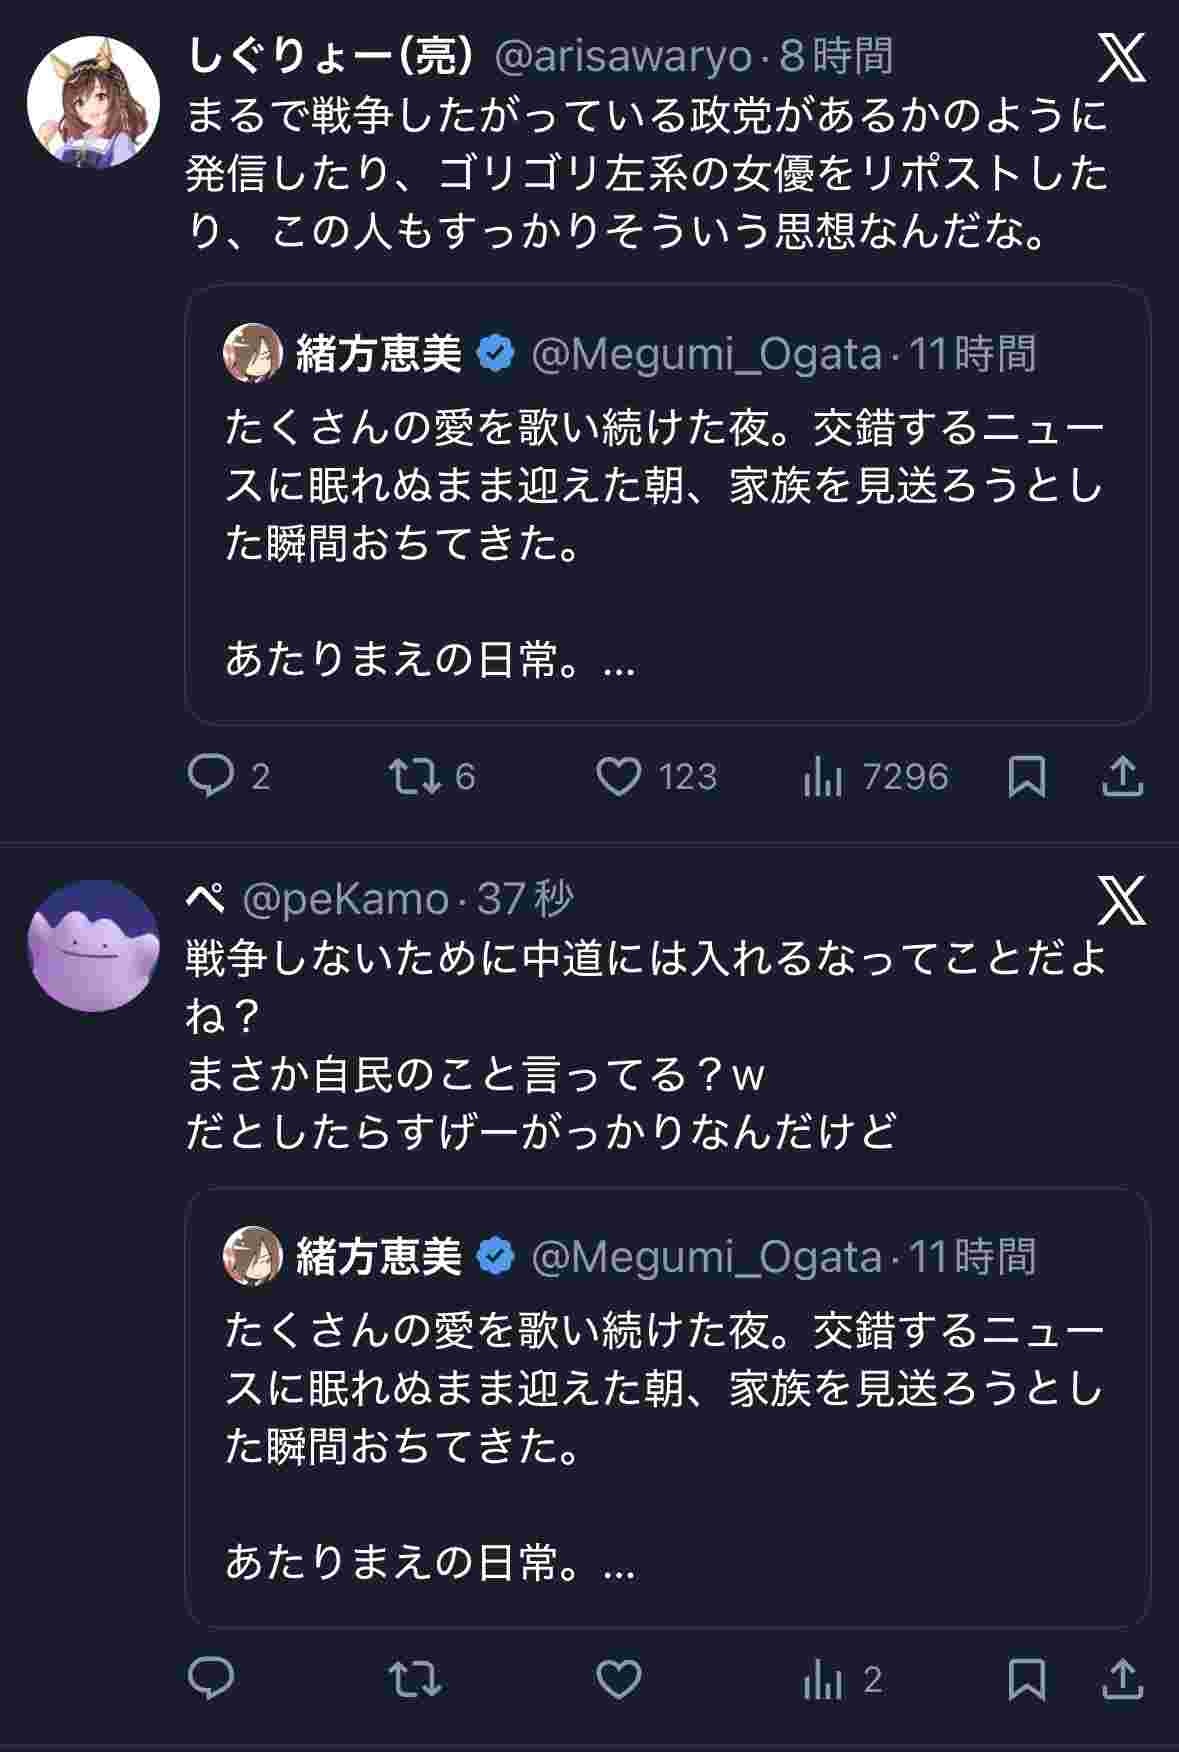Screen dimensions: 1179x1752
Task: Reply to the peKamo post
Action: (211, 1679)
